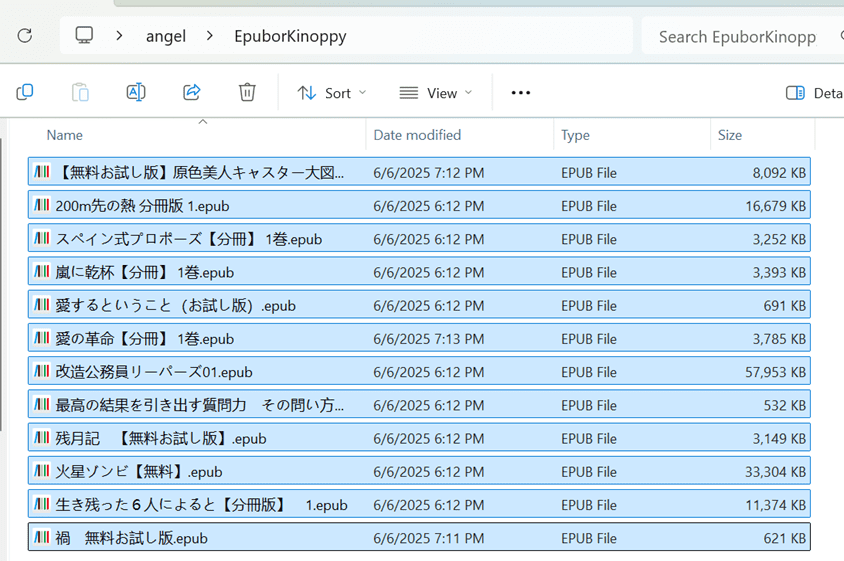844x561 pixels.
Task: Open the Sort dropdown
Action: [332, 93]
